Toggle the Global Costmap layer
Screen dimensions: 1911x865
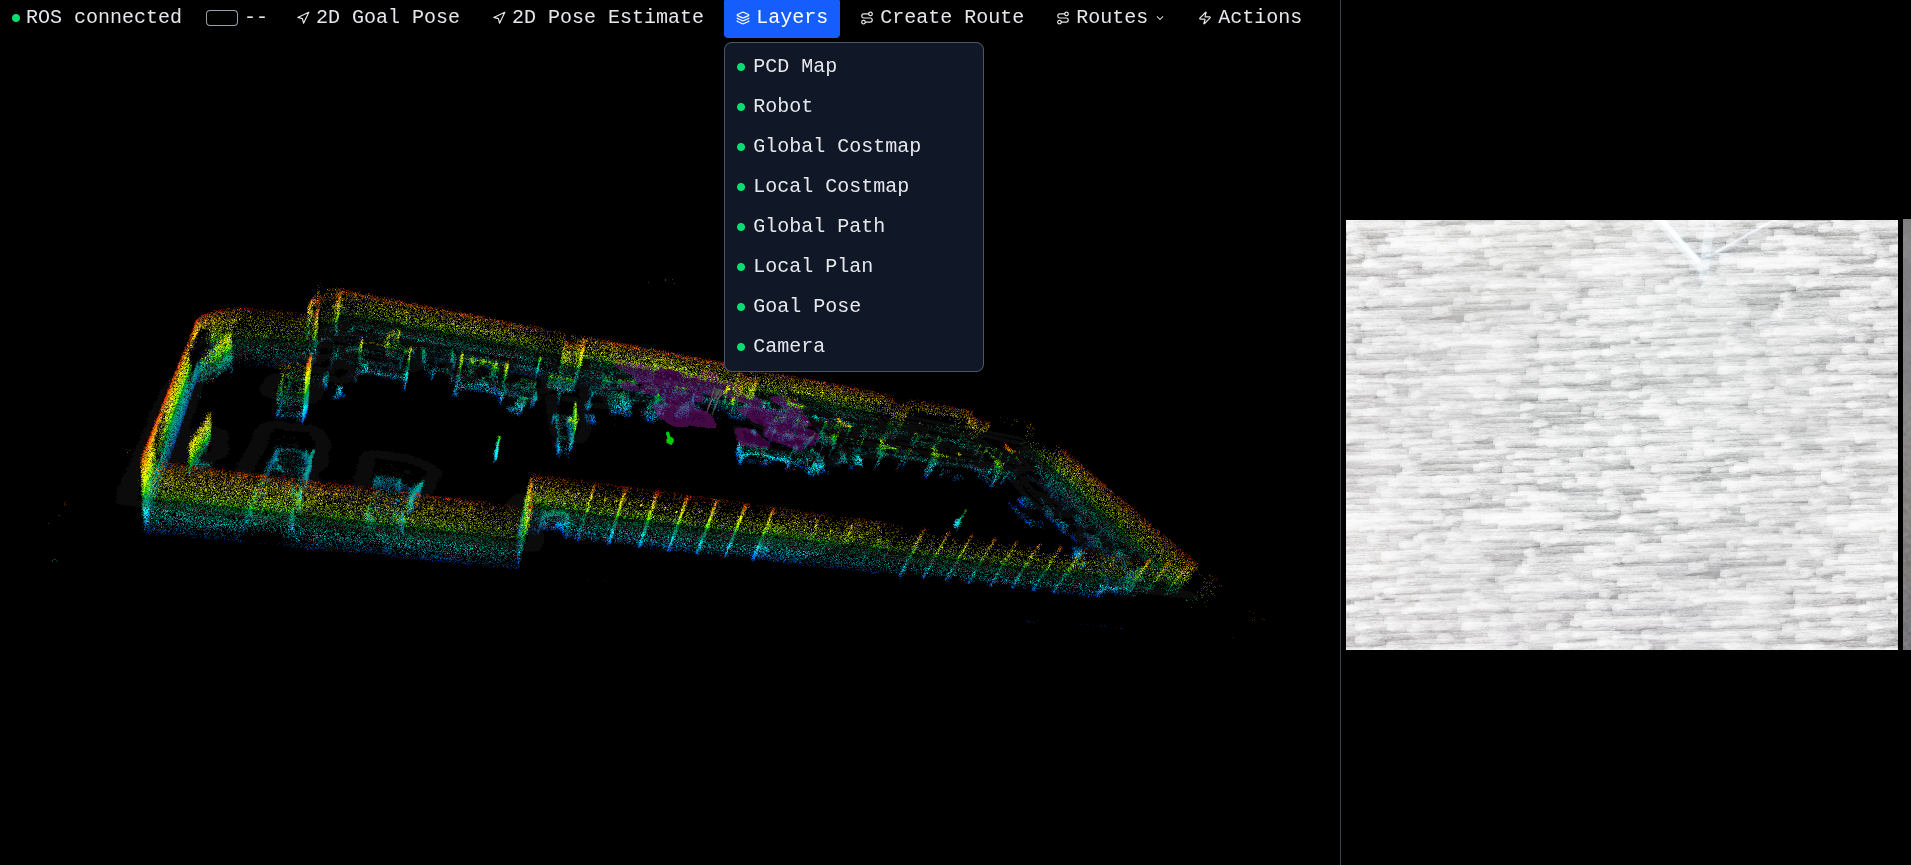pyautogui.click(x=854, y=146)
